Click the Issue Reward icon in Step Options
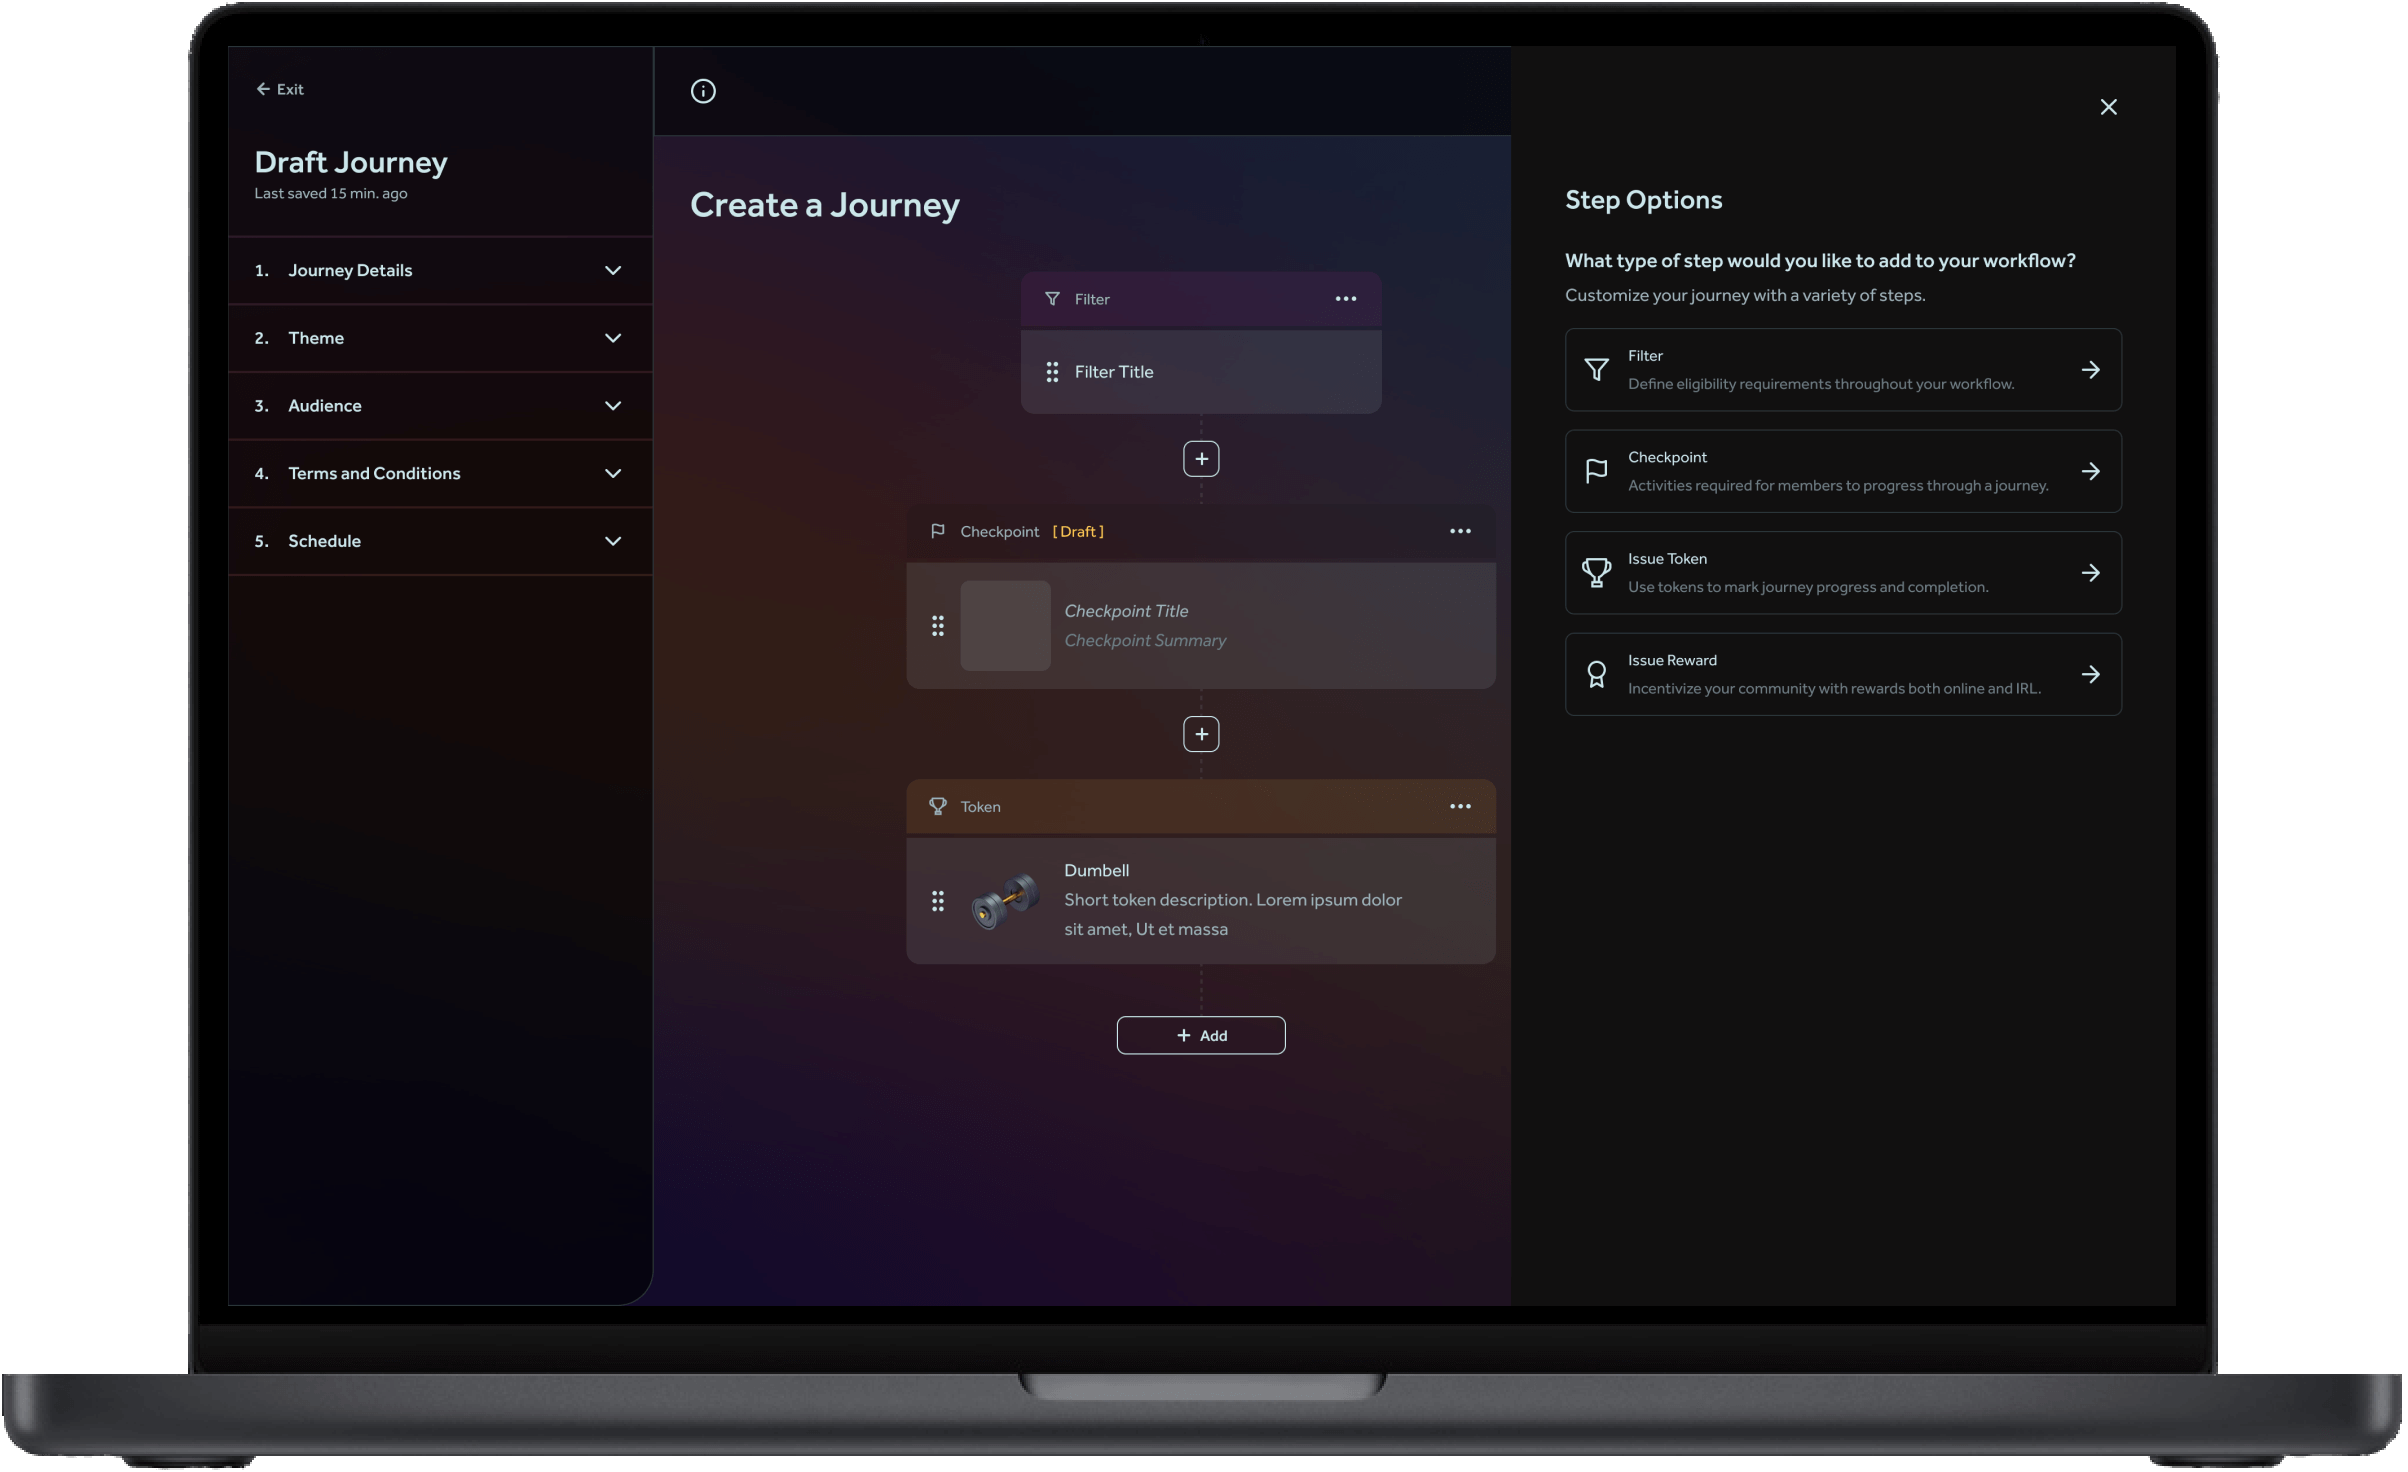This screenshot has width=2408, height=1472. [x=1596, y=672]
